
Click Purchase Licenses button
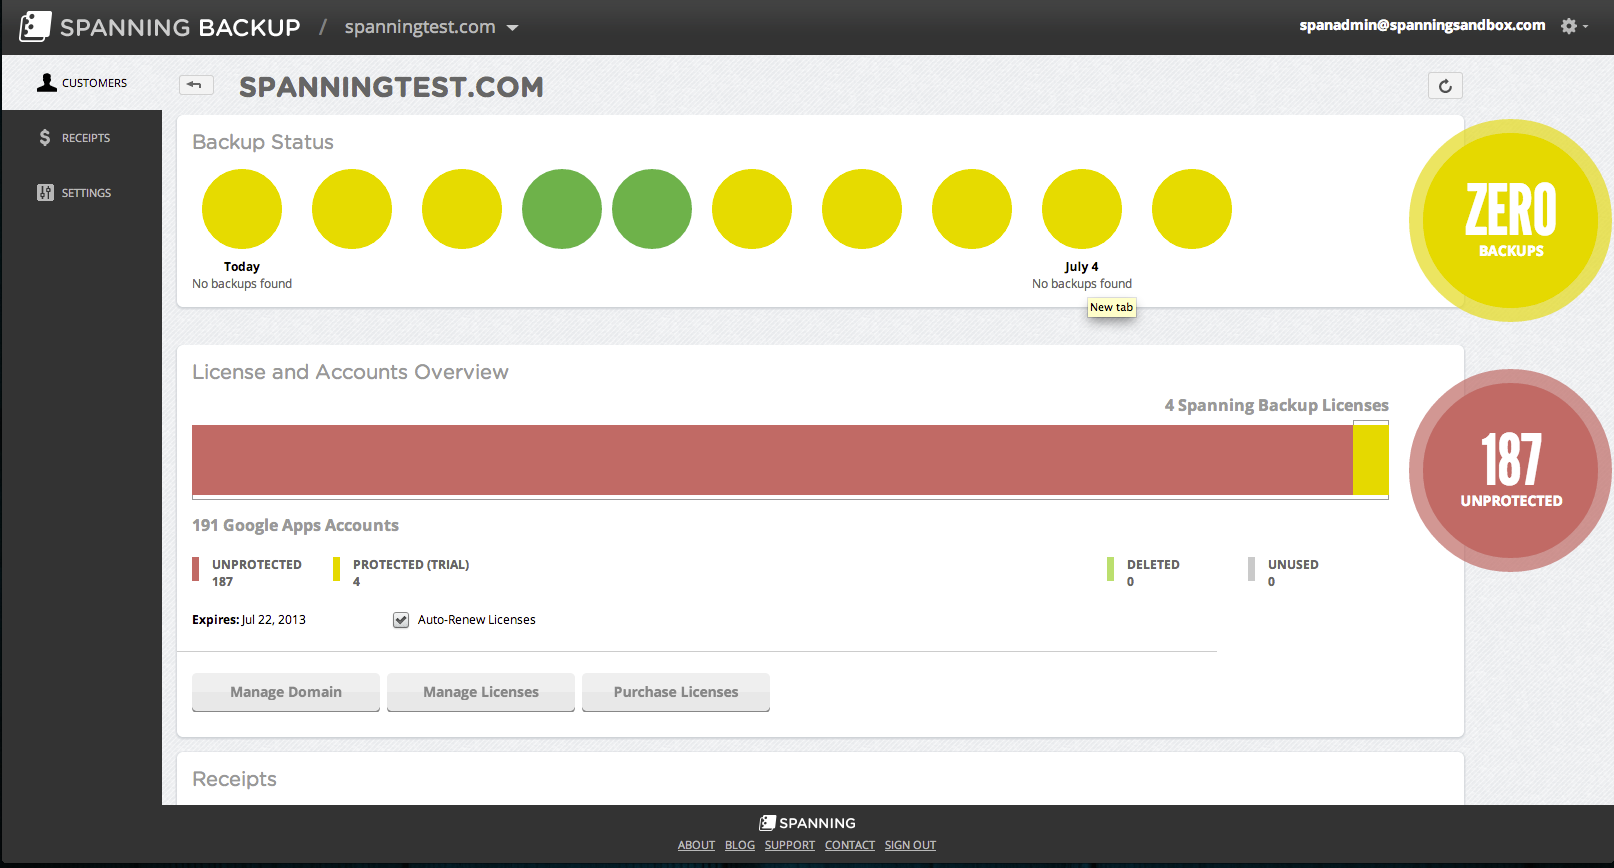pyautogui.click(x=676, y=692)
